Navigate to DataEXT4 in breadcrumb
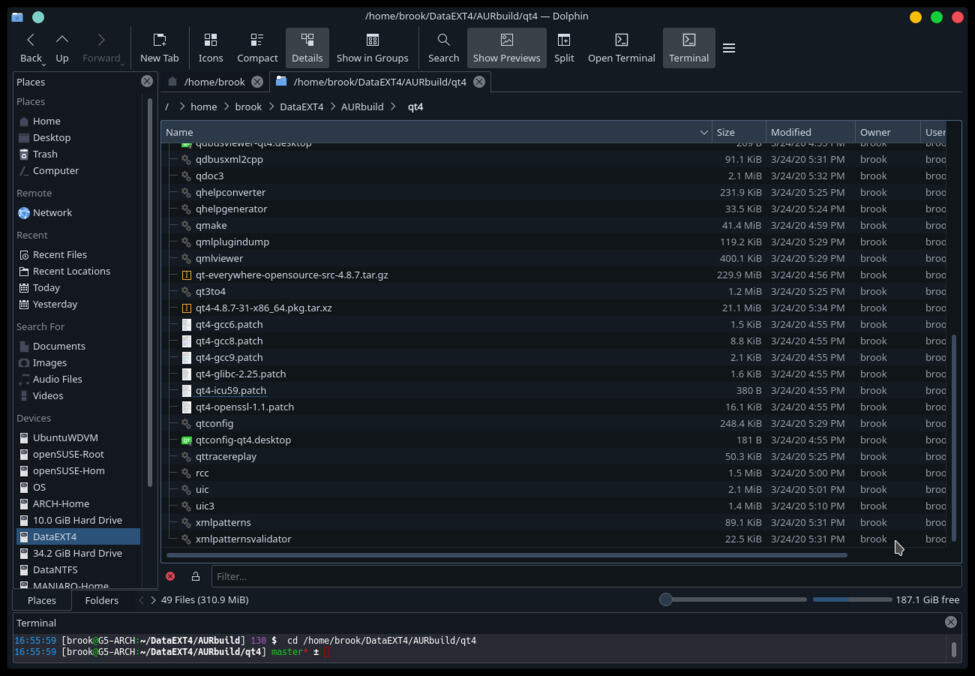Image resolution: width=975 pixels, height=676 pixels. pyautogui.click(x=301, y=107)
